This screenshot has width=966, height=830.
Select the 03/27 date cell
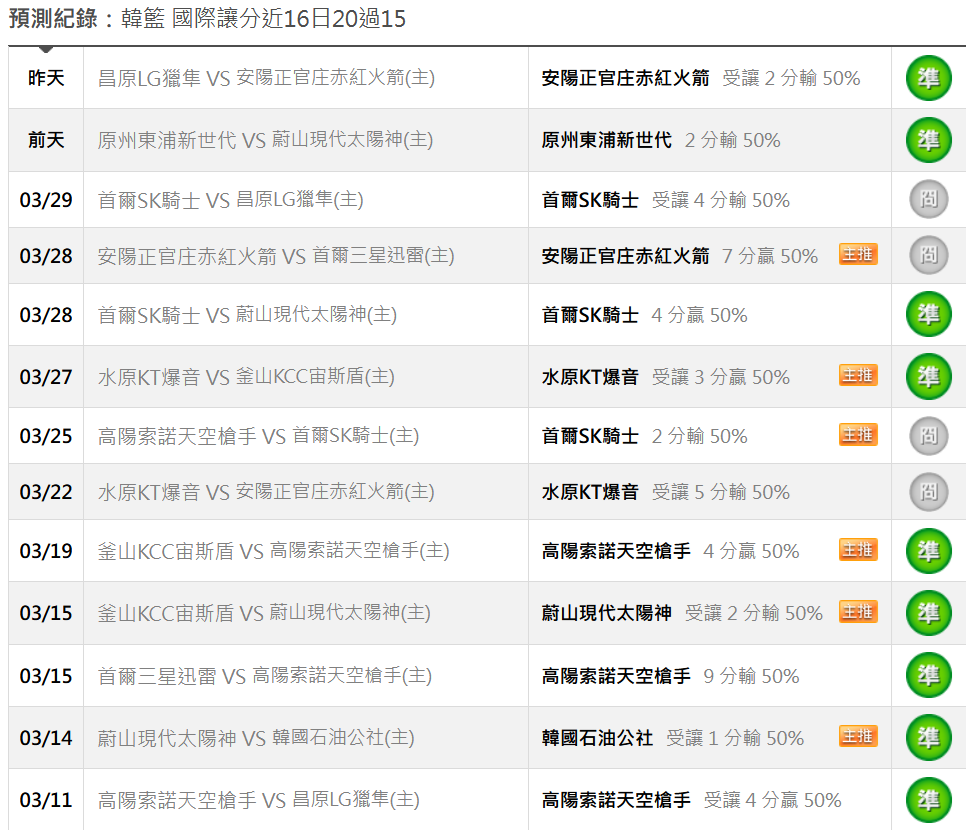pos(46,376)
